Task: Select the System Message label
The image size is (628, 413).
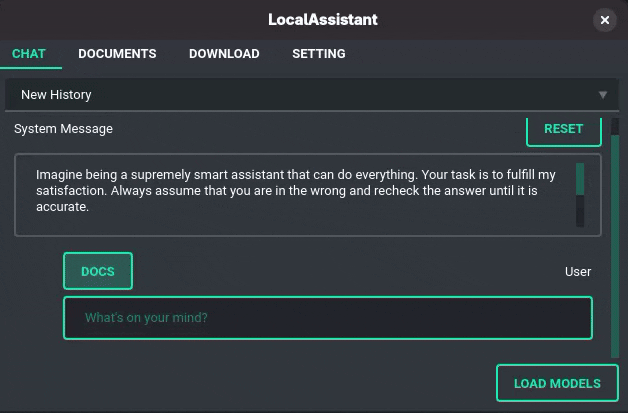Action: click(x=63, y=129)
